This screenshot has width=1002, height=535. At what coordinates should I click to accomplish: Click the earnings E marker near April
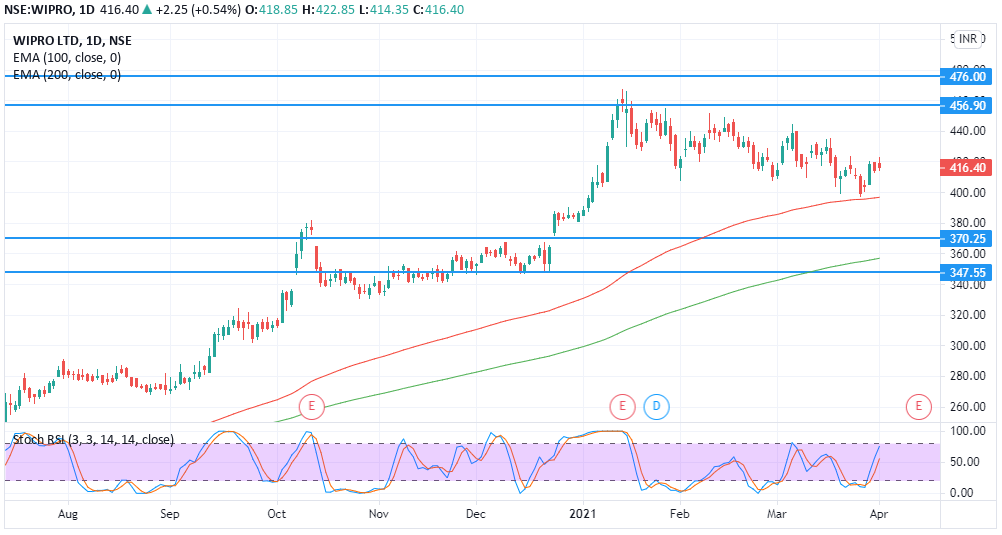[918, 406]
